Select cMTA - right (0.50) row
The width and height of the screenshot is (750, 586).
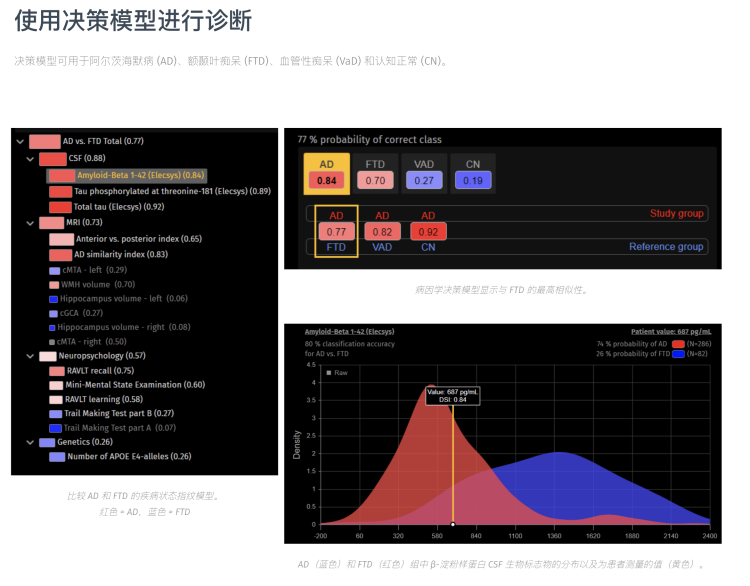[88, 342]
